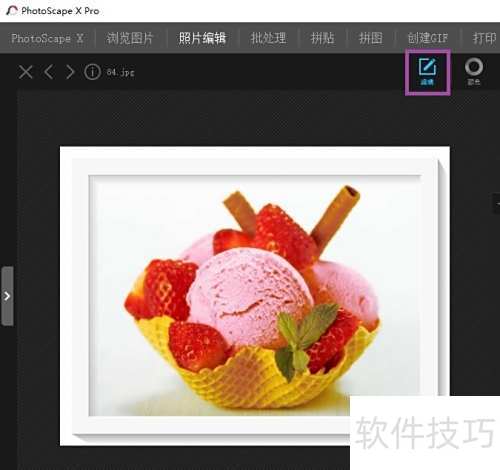This screenshot has height=470, width=500.
Task: Switch to the PhotoScape X tab
Action: pyautogui.click(x=47, y=39)
